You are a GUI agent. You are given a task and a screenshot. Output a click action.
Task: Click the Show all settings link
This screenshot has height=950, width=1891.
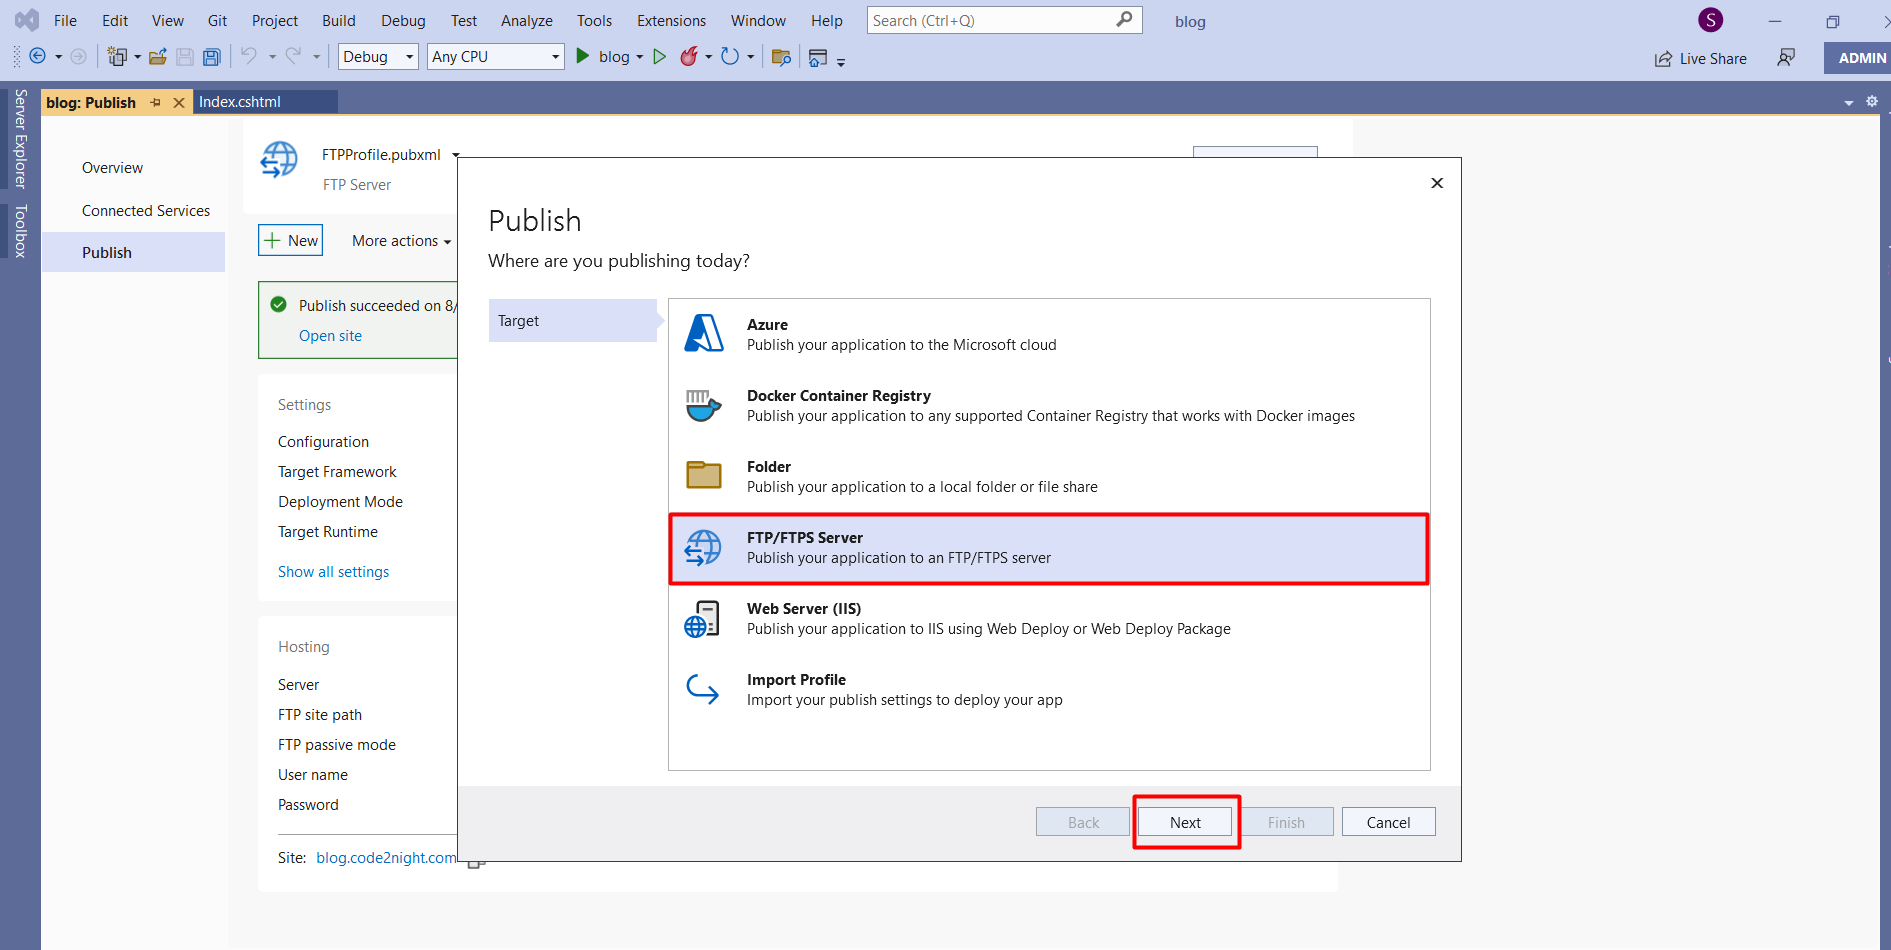coord(333,572)
